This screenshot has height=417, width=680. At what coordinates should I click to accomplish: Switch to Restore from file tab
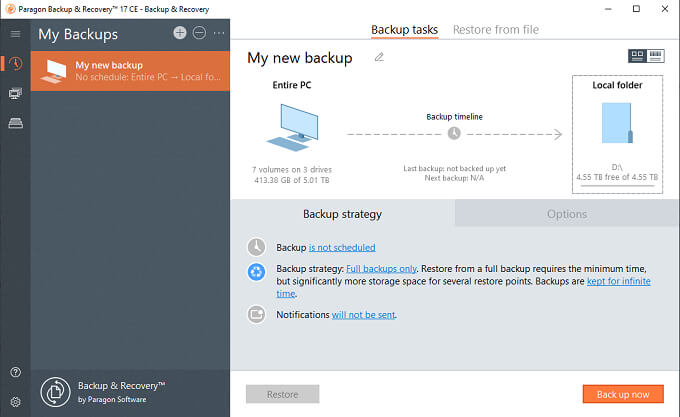coord(496,30)
